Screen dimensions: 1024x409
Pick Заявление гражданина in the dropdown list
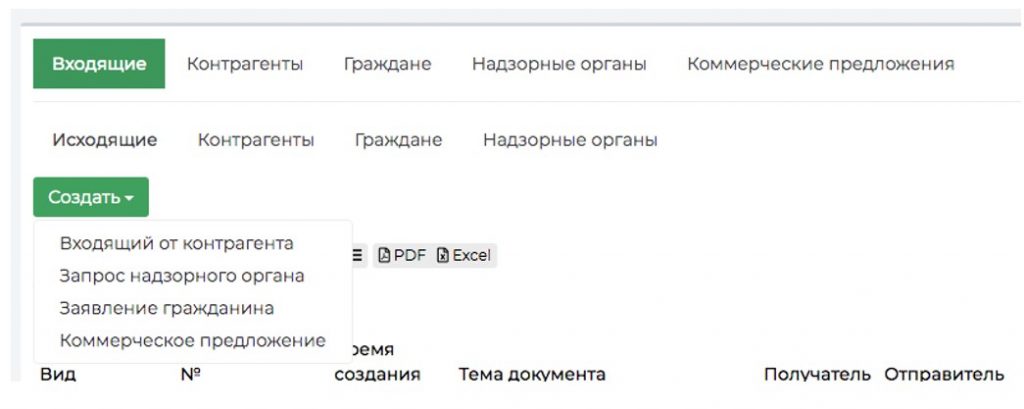[x=167, y=308]
